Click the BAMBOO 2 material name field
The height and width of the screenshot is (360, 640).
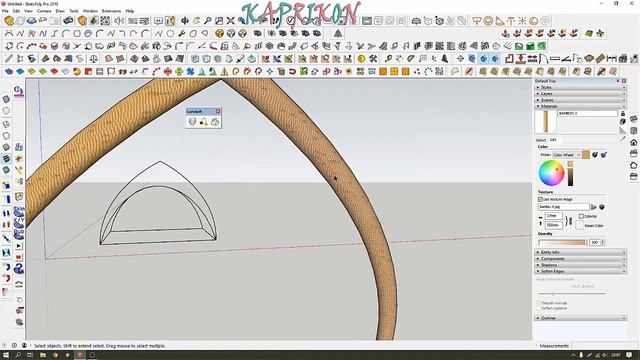(587, 113)
